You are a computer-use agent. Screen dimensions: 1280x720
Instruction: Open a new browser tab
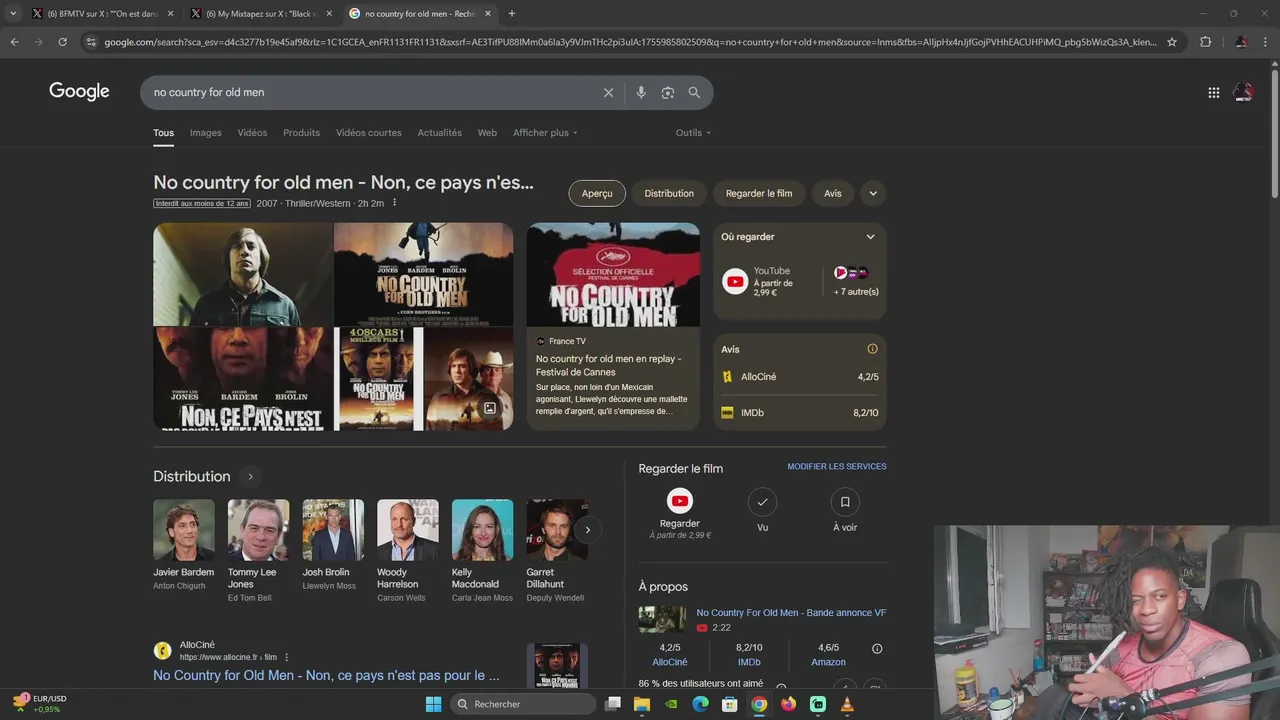[x=512, y=13]
